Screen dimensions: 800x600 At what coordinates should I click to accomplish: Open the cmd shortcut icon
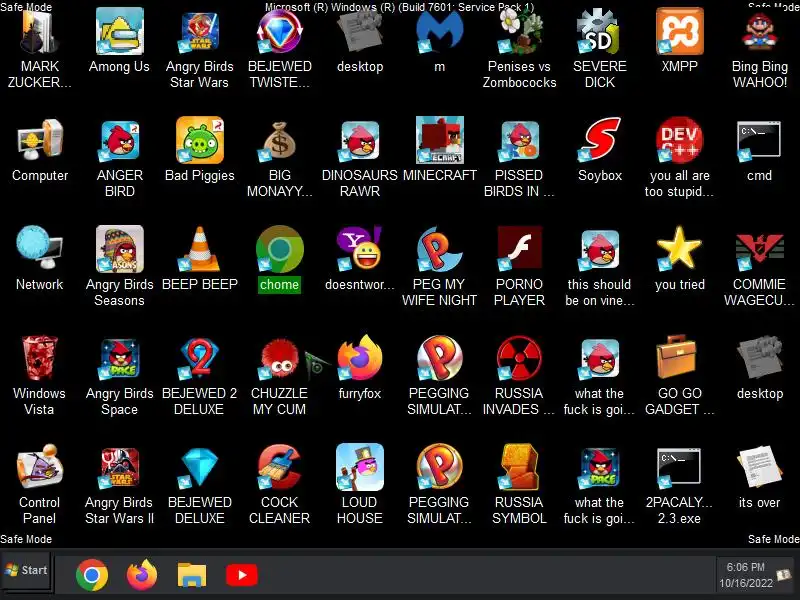[760, 140]
